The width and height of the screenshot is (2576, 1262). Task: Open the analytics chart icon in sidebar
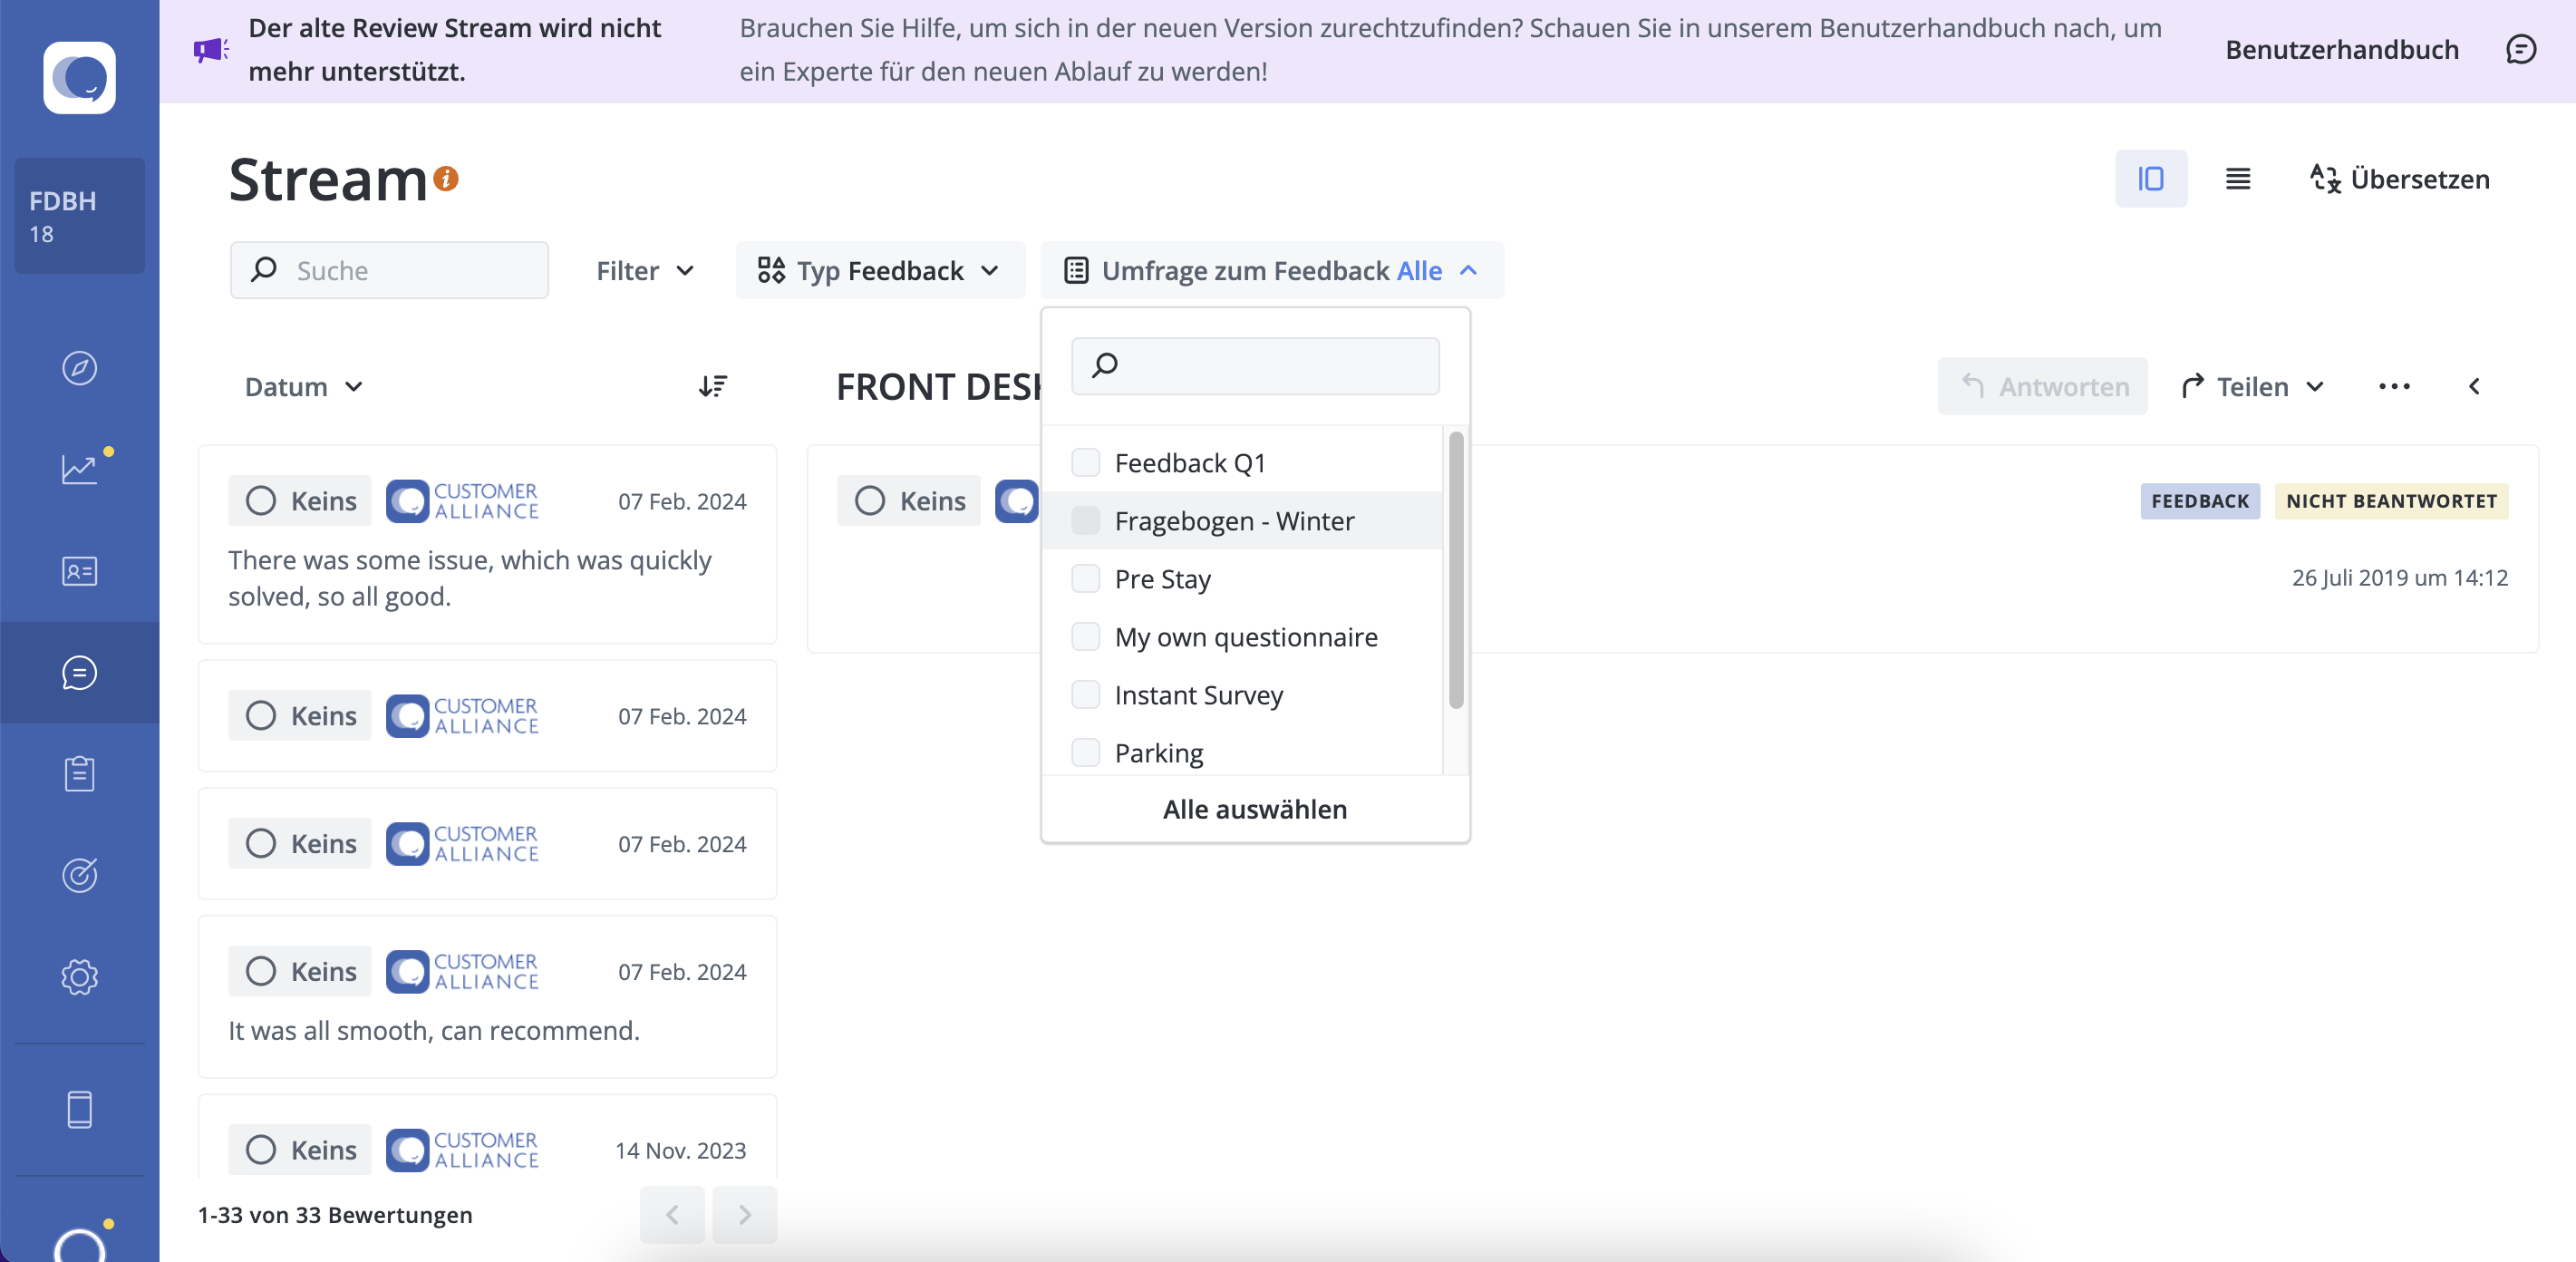click(79, 469)
